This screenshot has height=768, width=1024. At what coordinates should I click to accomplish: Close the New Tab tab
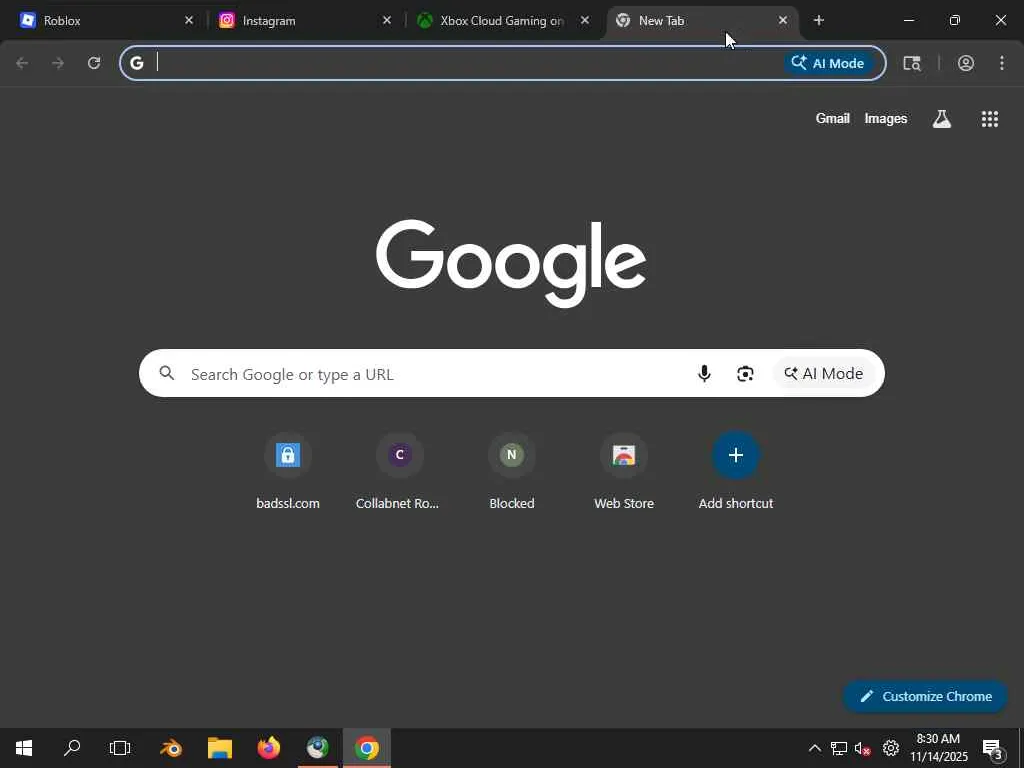(x=782, y=20)
